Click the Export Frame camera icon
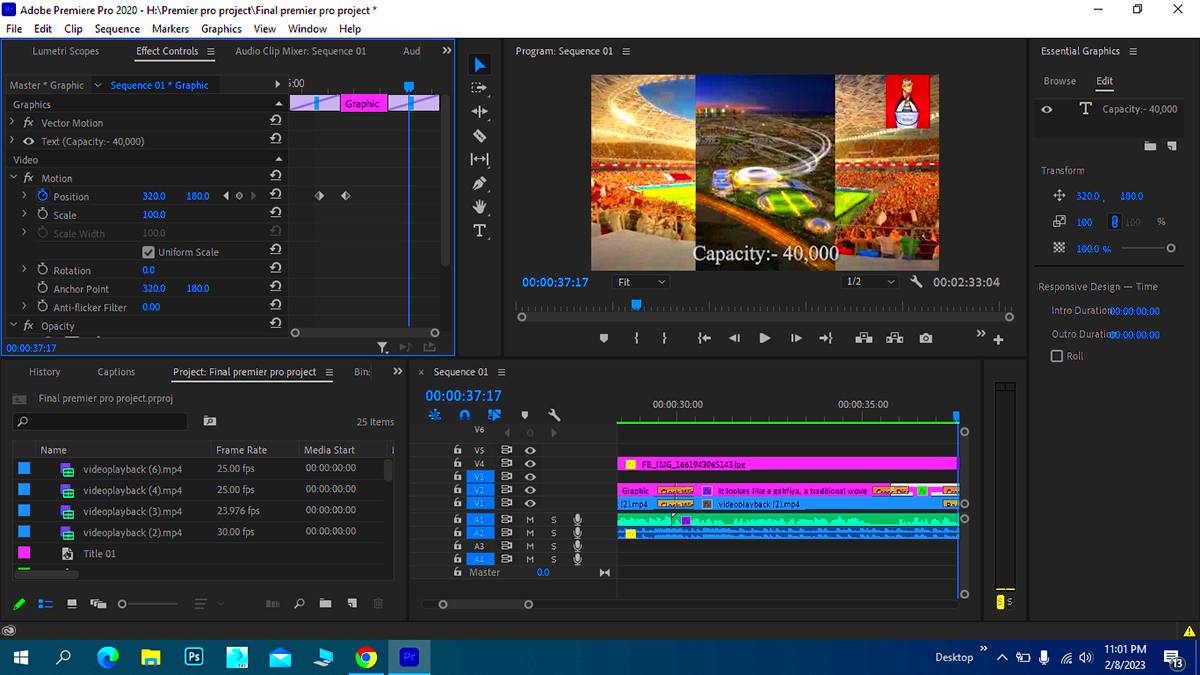Screen dimensions: 1200x675 [x=926, y=338]
